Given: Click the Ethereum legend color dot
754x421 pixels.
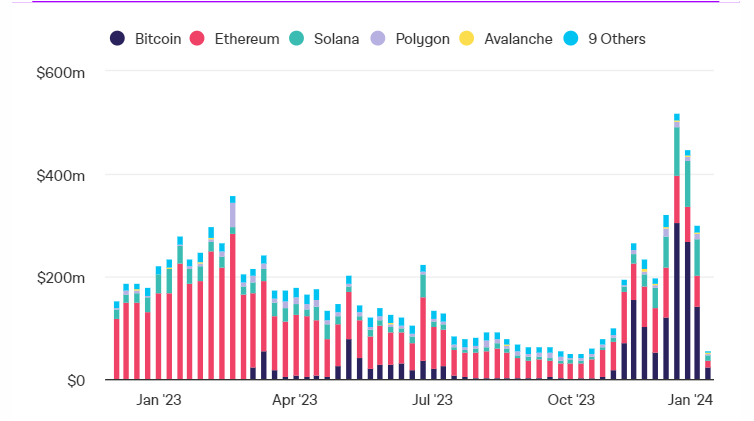Looking at the screenshot, I should (x=196, y=39).
